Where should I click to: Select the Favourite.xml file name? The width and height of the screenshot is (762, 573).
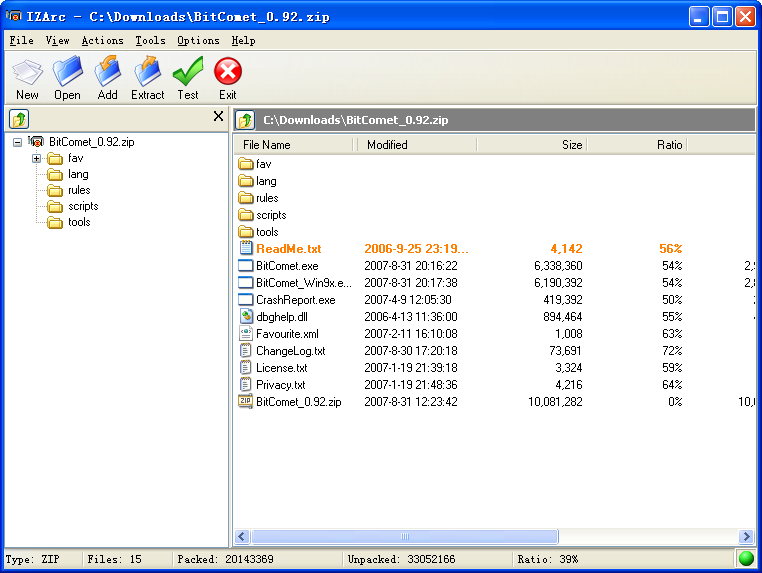(x=287, y=334)
